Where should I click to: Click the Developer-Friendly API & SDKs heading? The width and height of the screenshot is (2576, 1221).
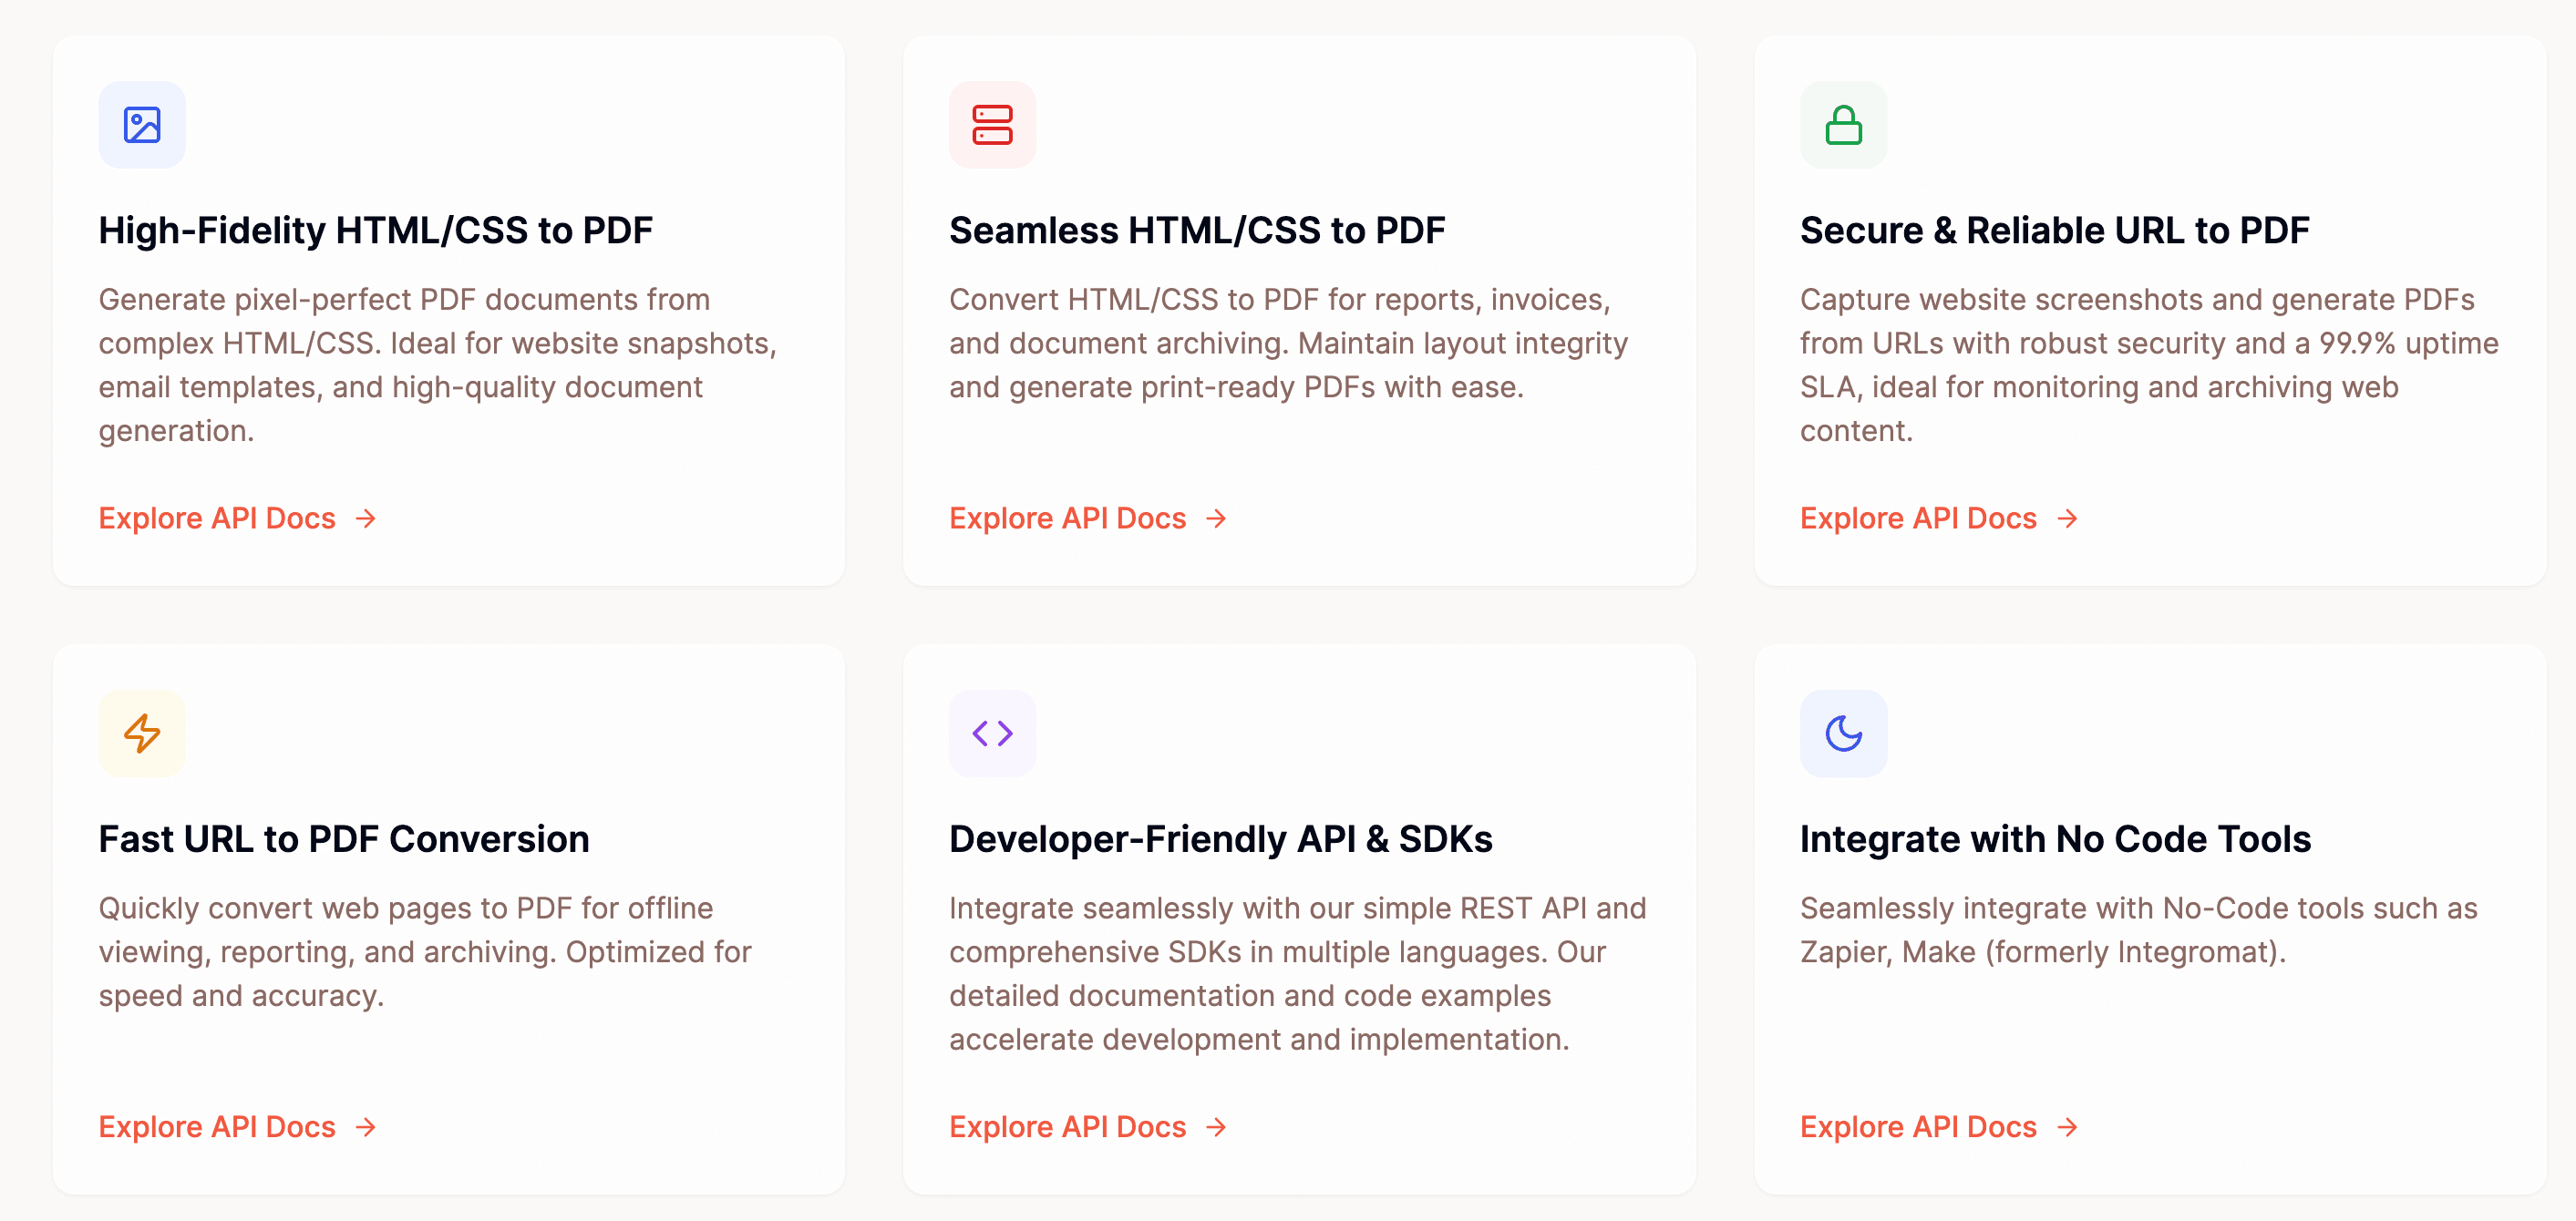(x=1220, y=840)
